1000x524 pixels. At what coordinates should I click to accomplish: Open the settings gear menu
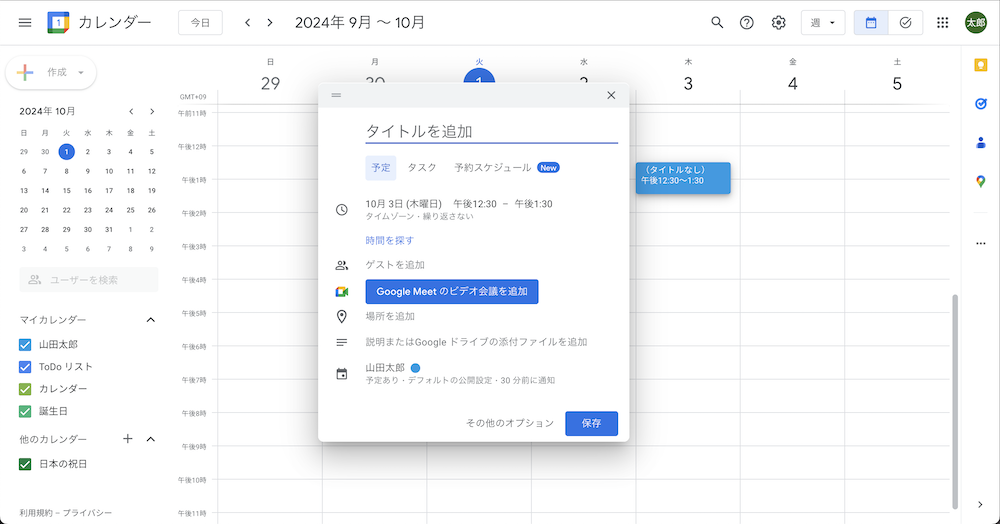778,22
